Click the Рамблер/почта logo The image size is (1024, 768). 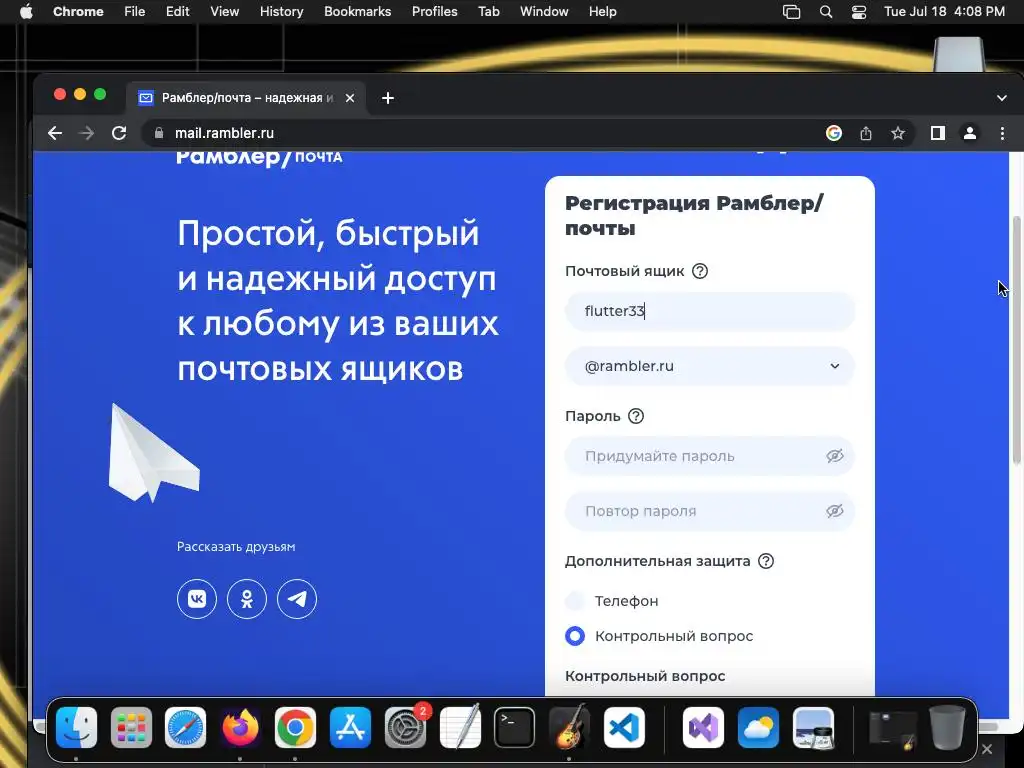(x=259, y=157)
